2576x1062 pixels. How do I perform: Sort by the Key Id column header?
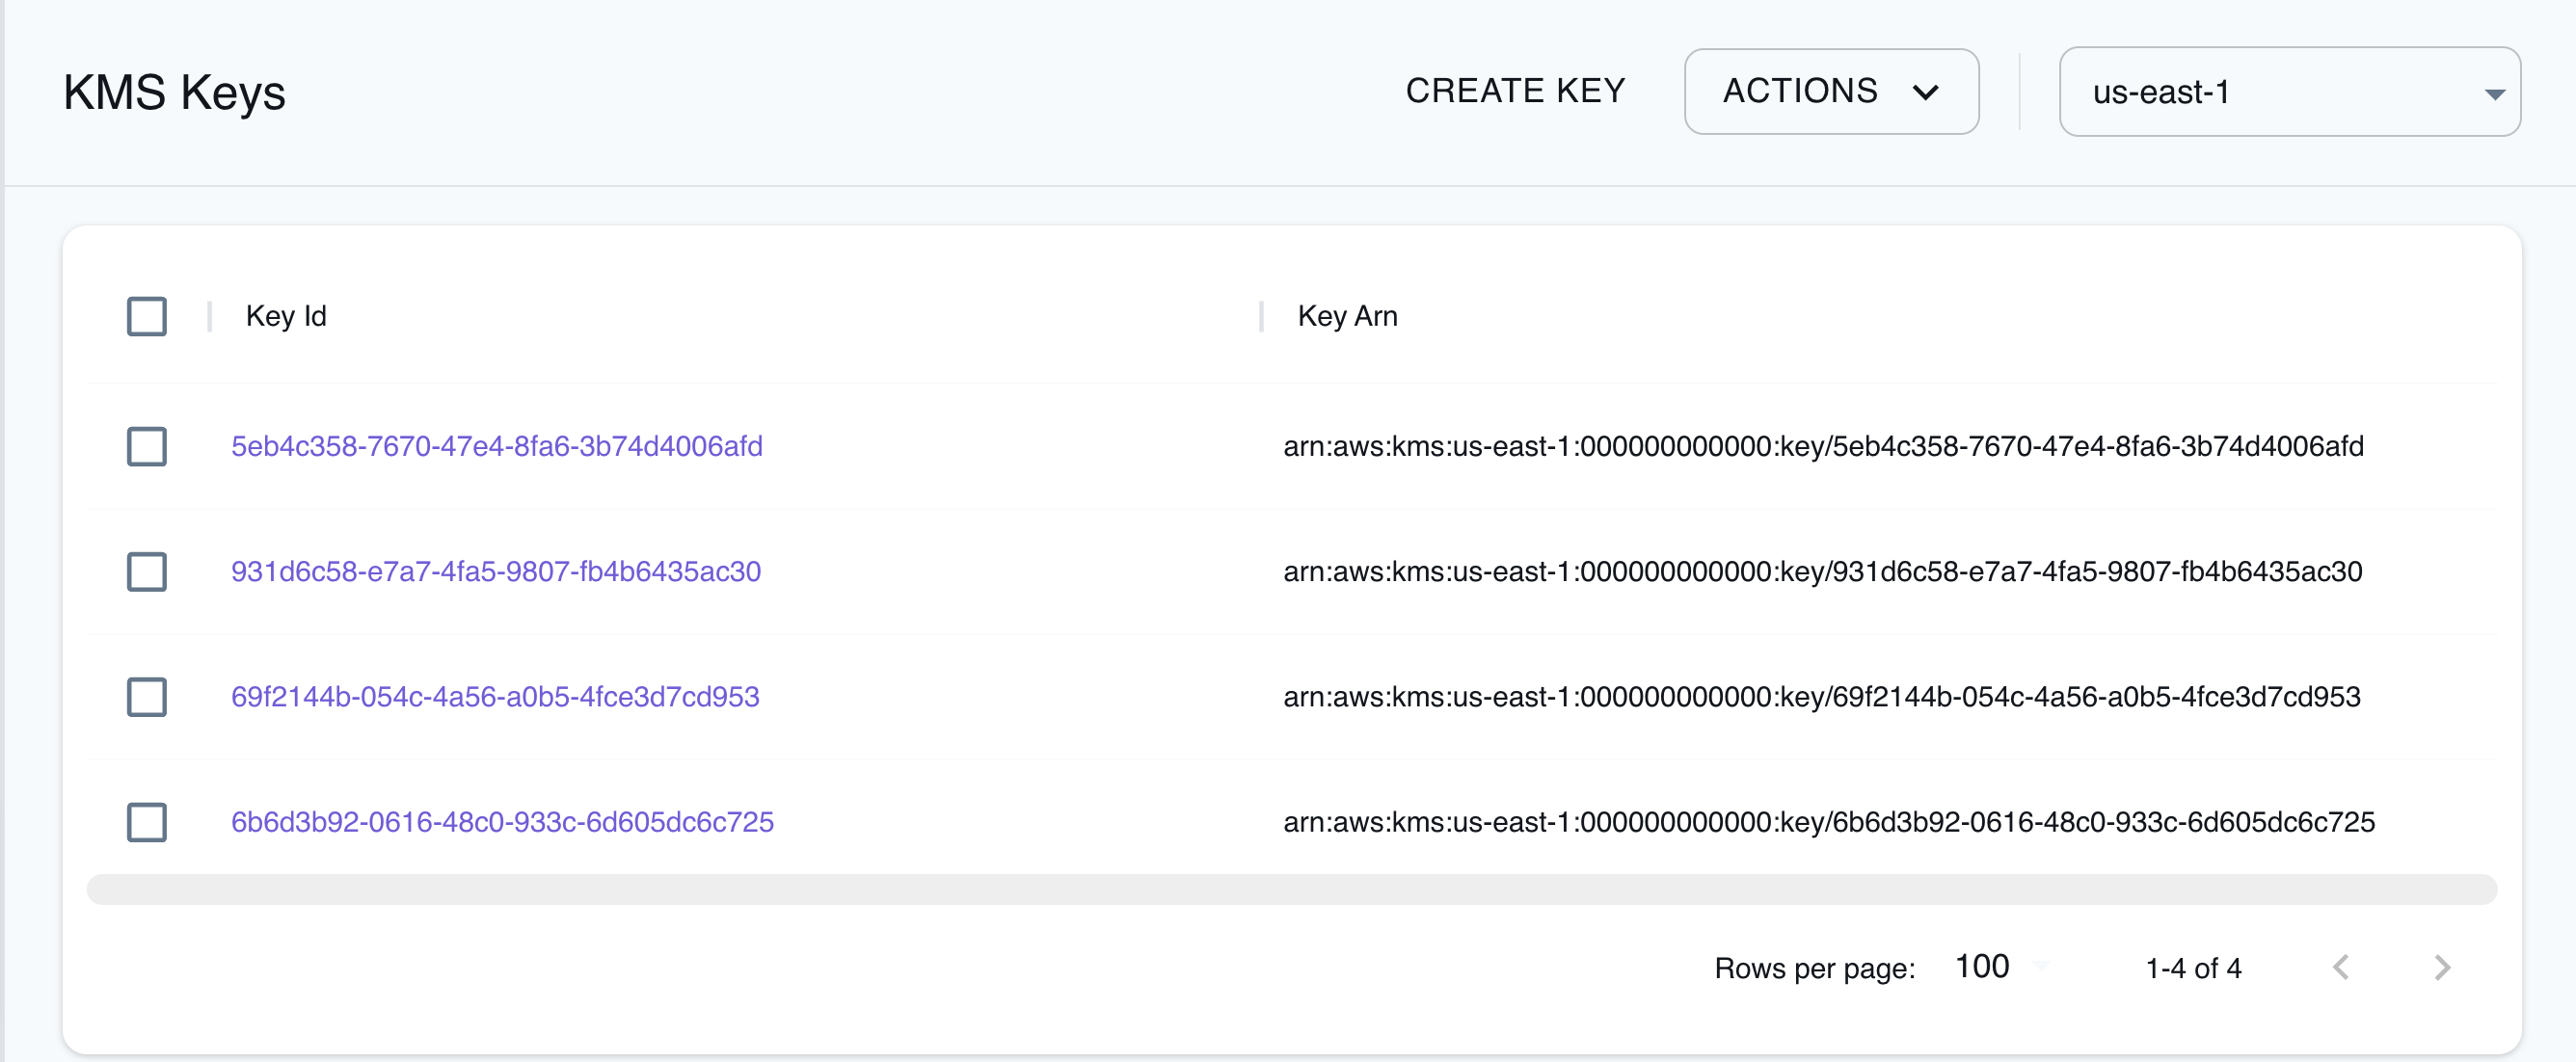[286, 316]
